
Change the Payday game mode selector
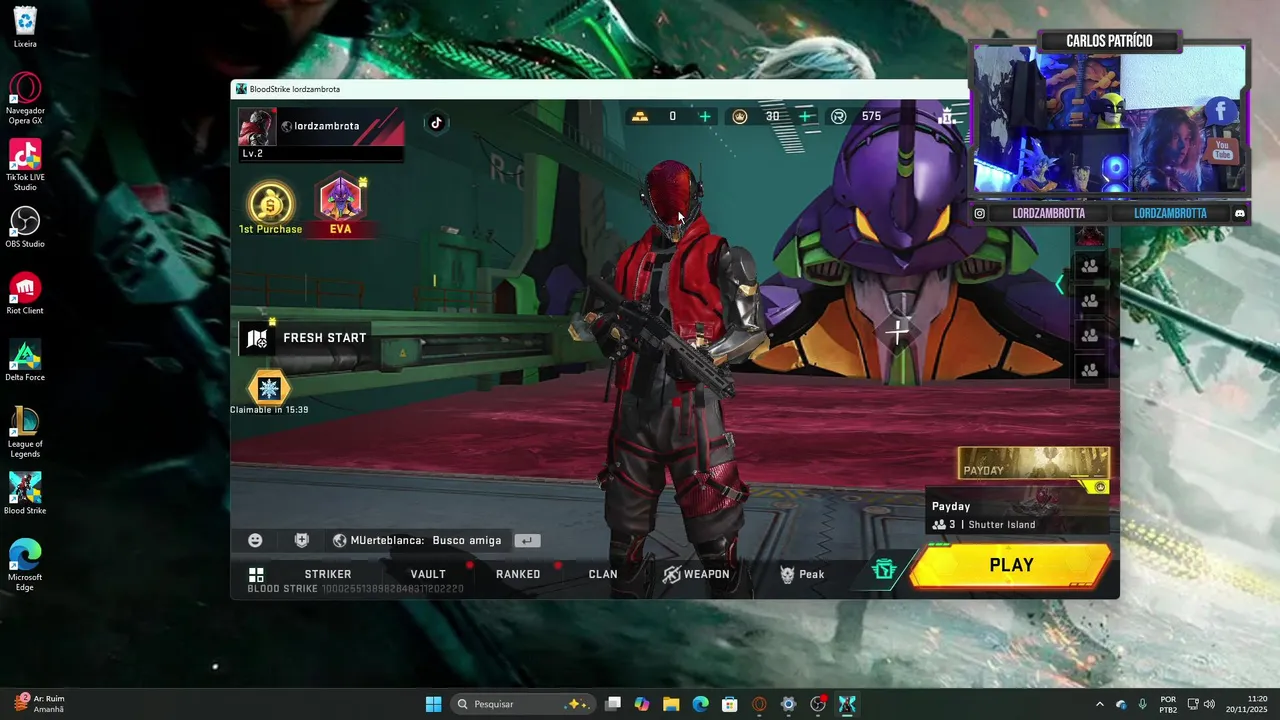[x=1018, y=515]
